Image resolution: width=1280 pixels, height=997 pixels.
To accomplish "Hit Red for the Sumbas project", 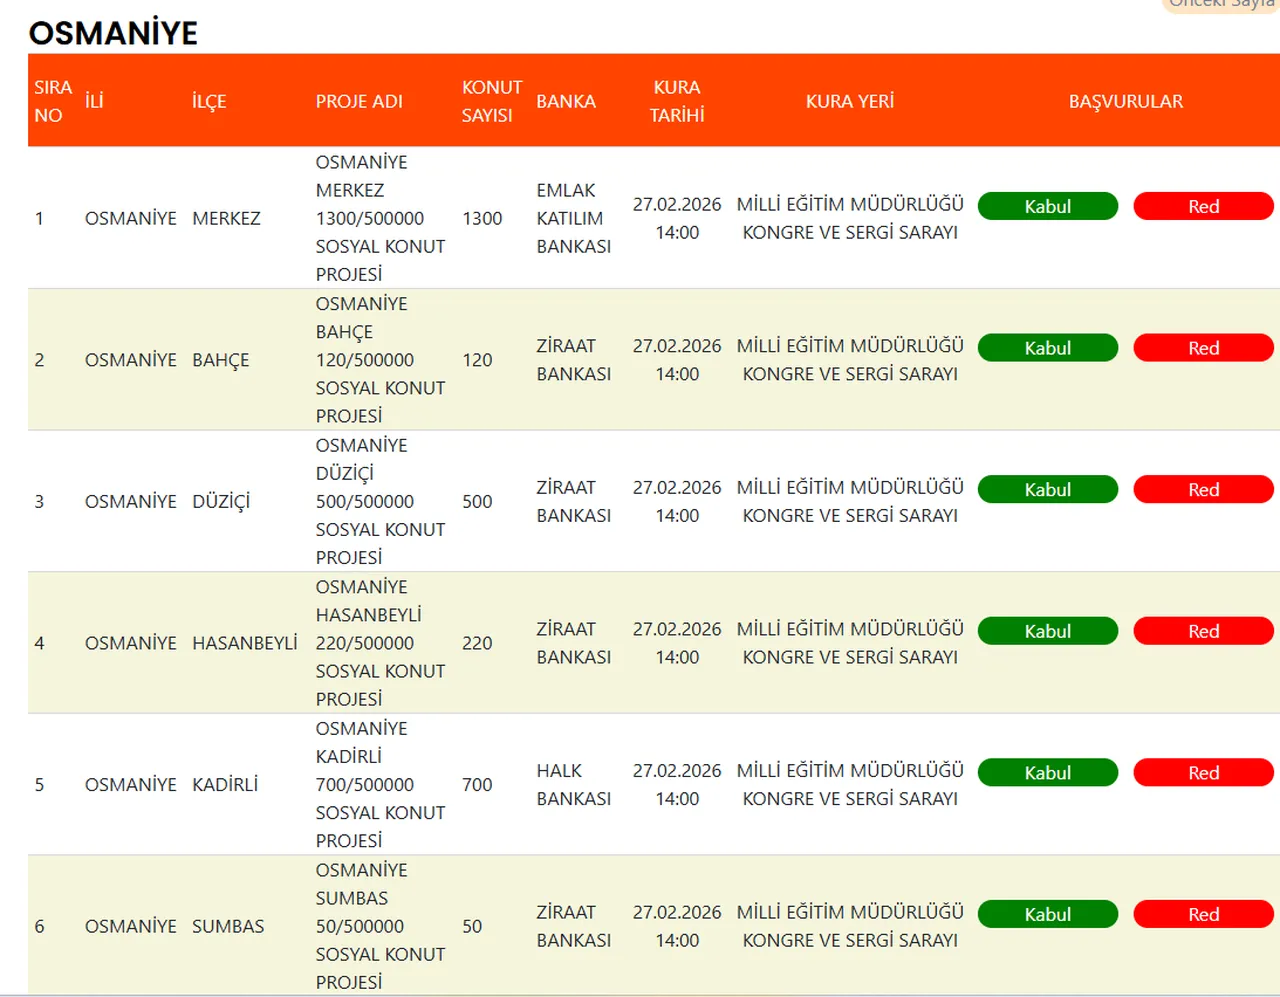I will point(1203,914).
